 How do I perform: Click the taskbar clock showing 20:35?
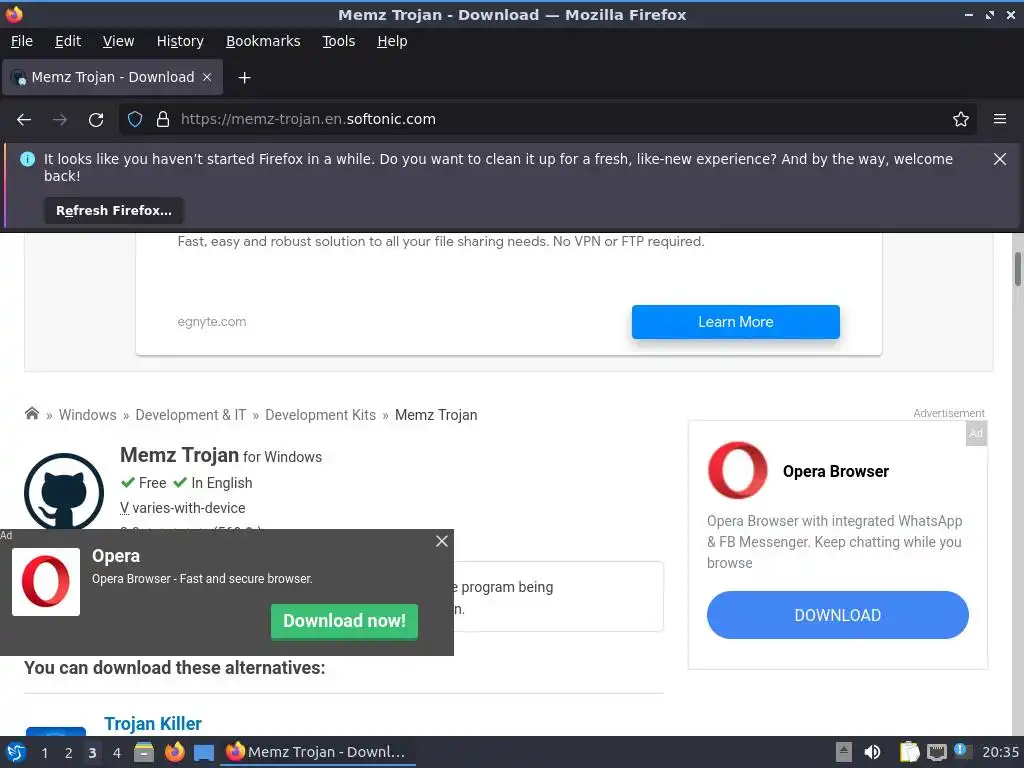point(1000,752)
